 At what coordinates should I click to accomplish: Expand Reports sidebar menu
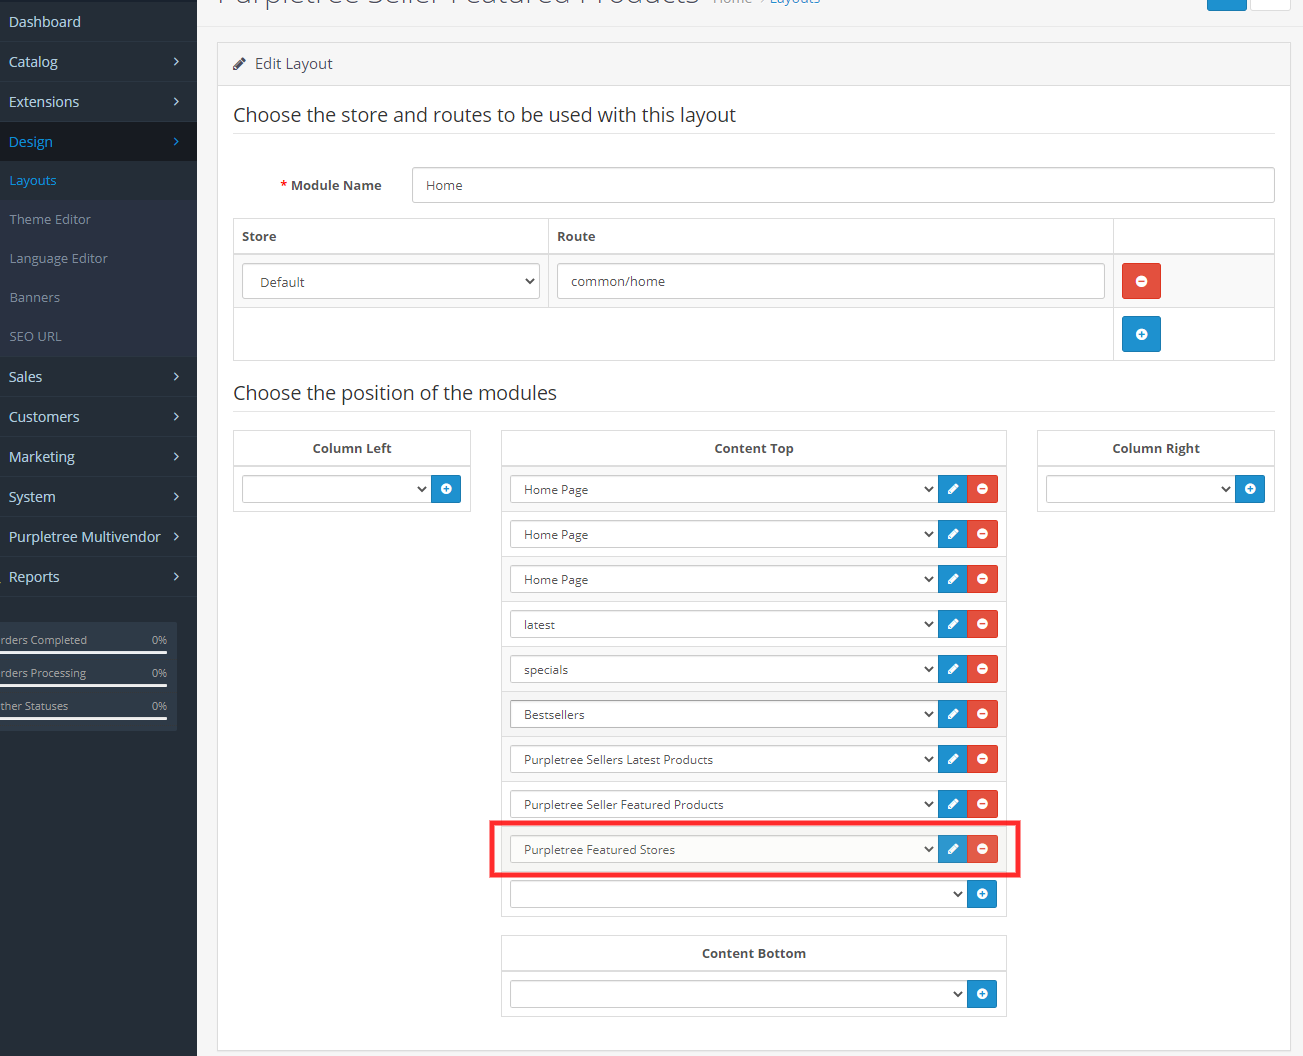click(98, 577)
